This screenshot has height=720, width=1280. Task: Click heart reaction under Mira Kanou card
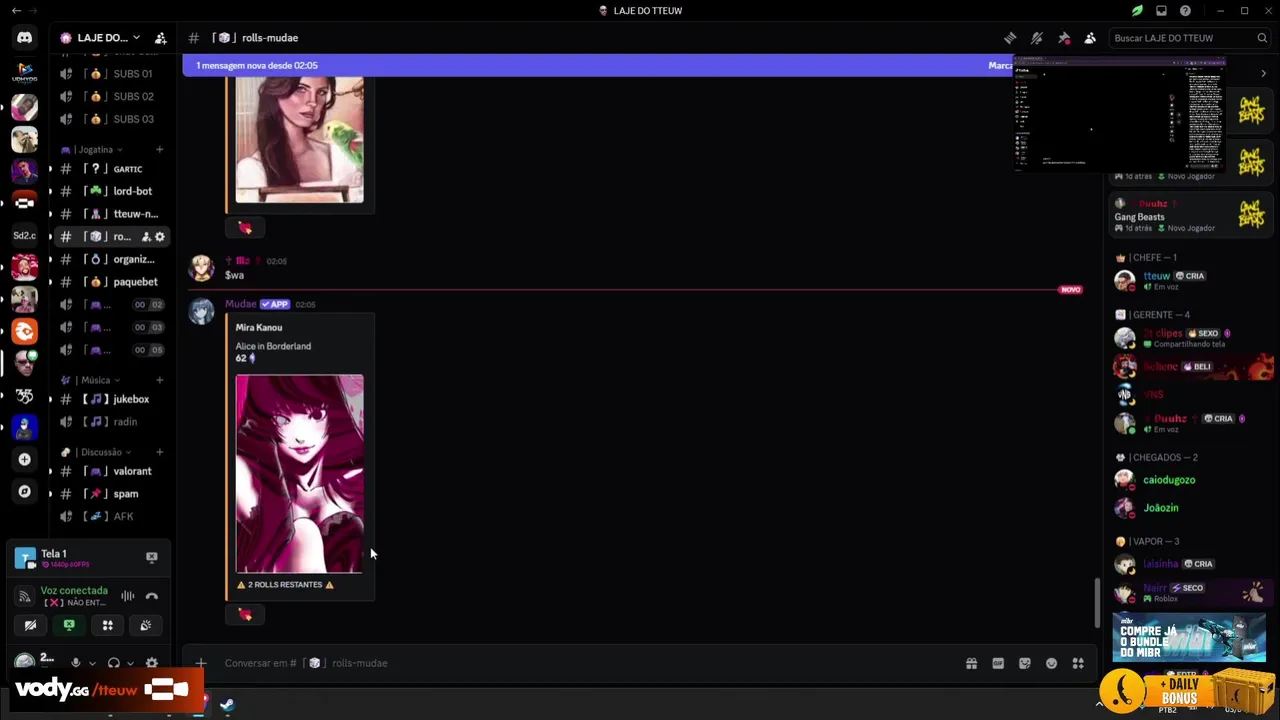tap(245, 615)
